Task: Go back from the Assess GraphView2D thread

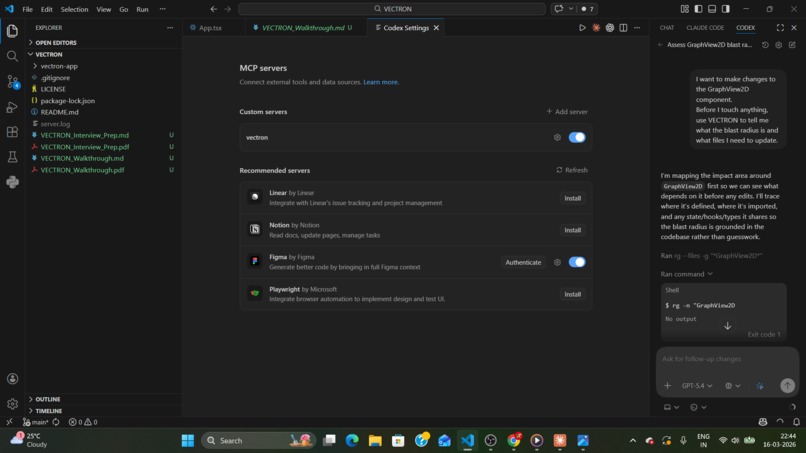Action: pos(661,45)
